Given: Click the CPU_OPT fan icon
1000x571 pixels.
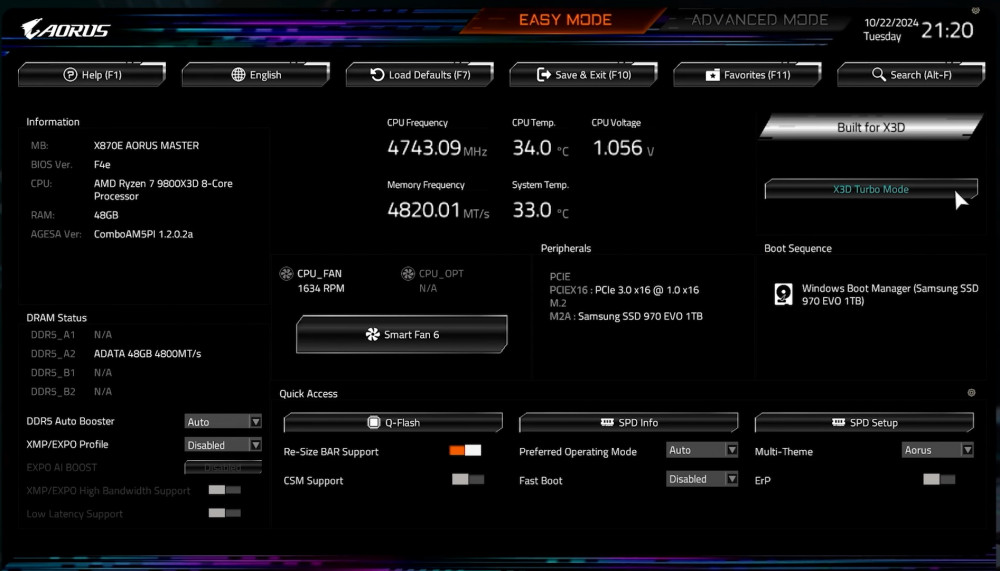Looking at the screenshot, I should pyautogui.click(x=408, y=274).
